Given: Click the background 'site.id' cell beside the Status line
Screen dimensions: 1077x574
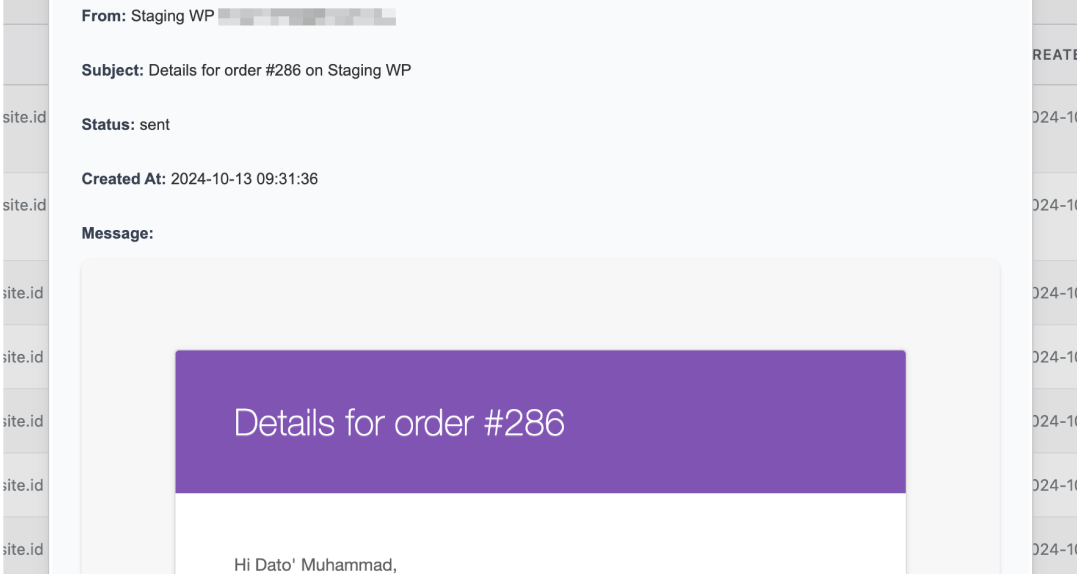Looking at the screenshot, I should tap(24, 117).
